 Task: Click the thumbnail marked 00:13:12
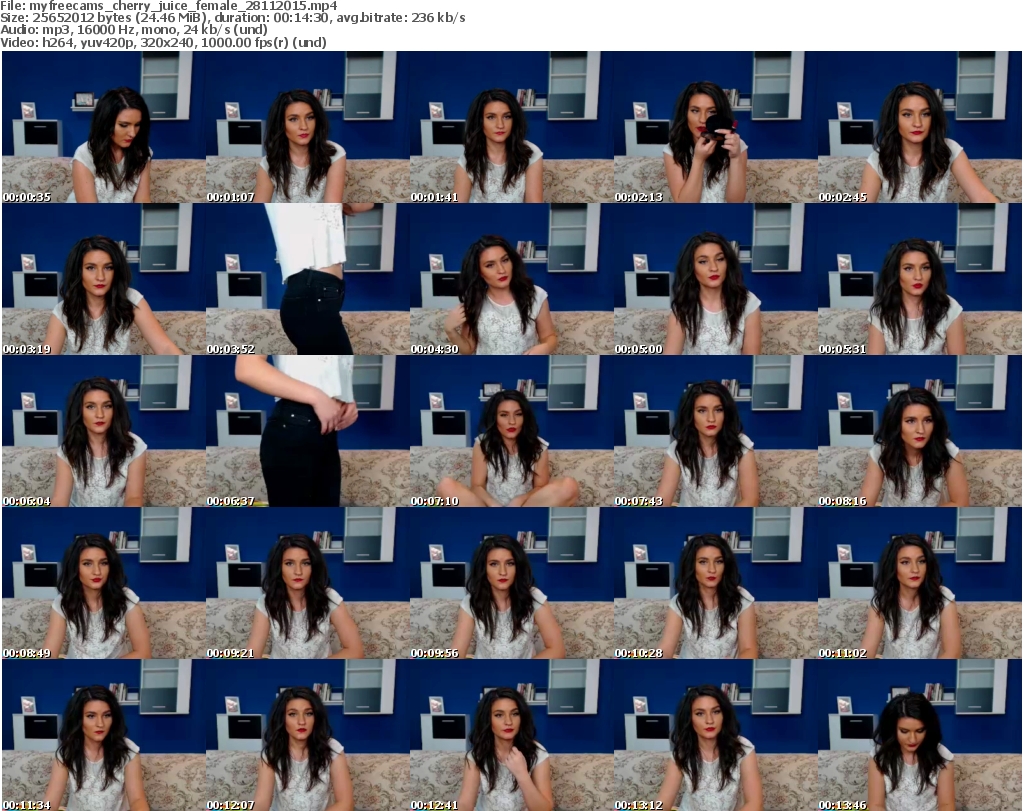(715, 735)
